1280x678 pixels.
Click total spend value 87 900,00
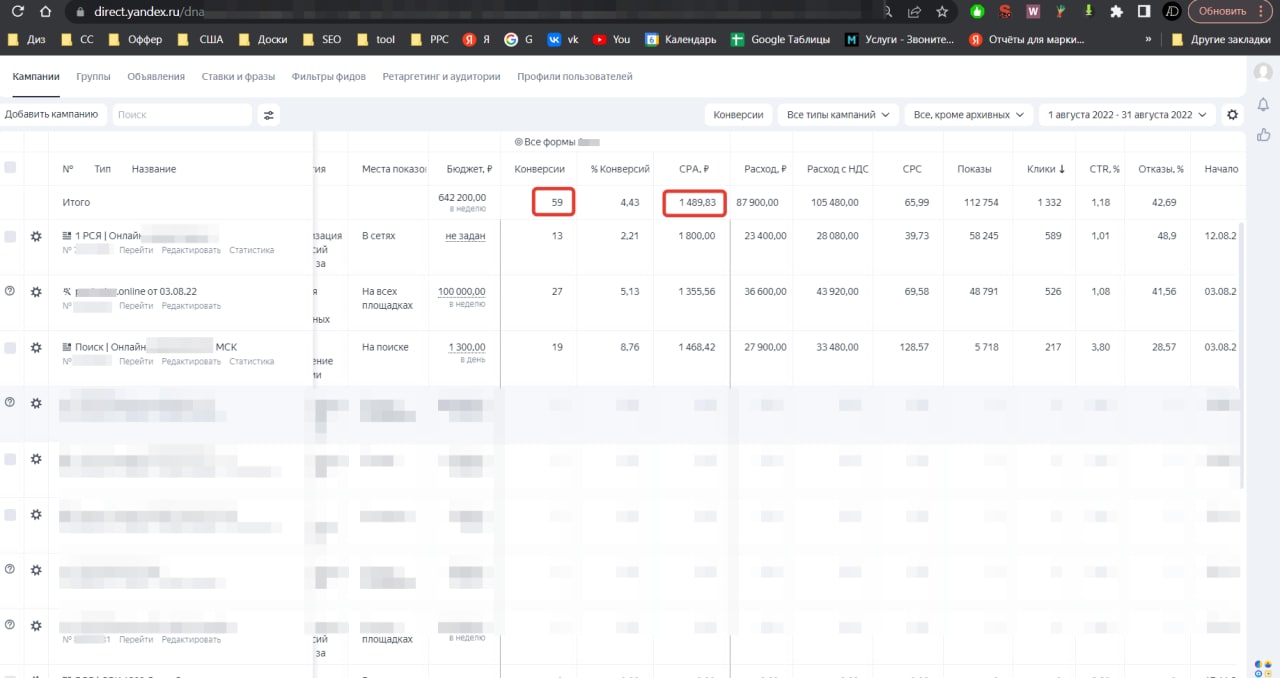(x=757, y=202)
